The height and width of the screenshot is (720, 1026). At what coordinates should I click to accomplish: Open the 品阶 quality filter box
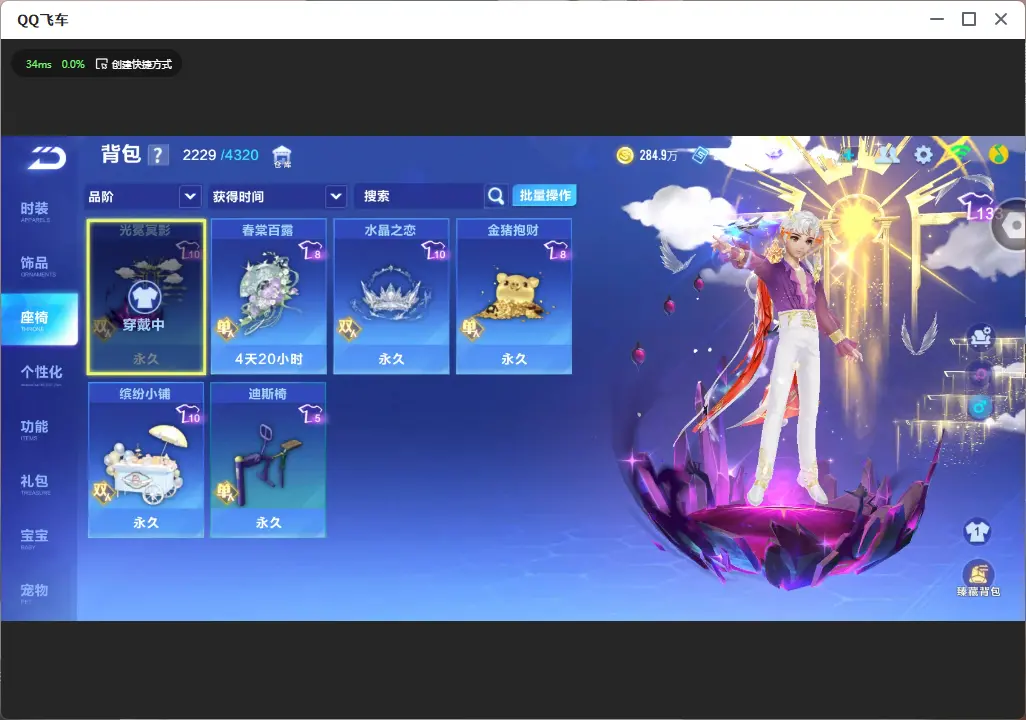(143, 196)
